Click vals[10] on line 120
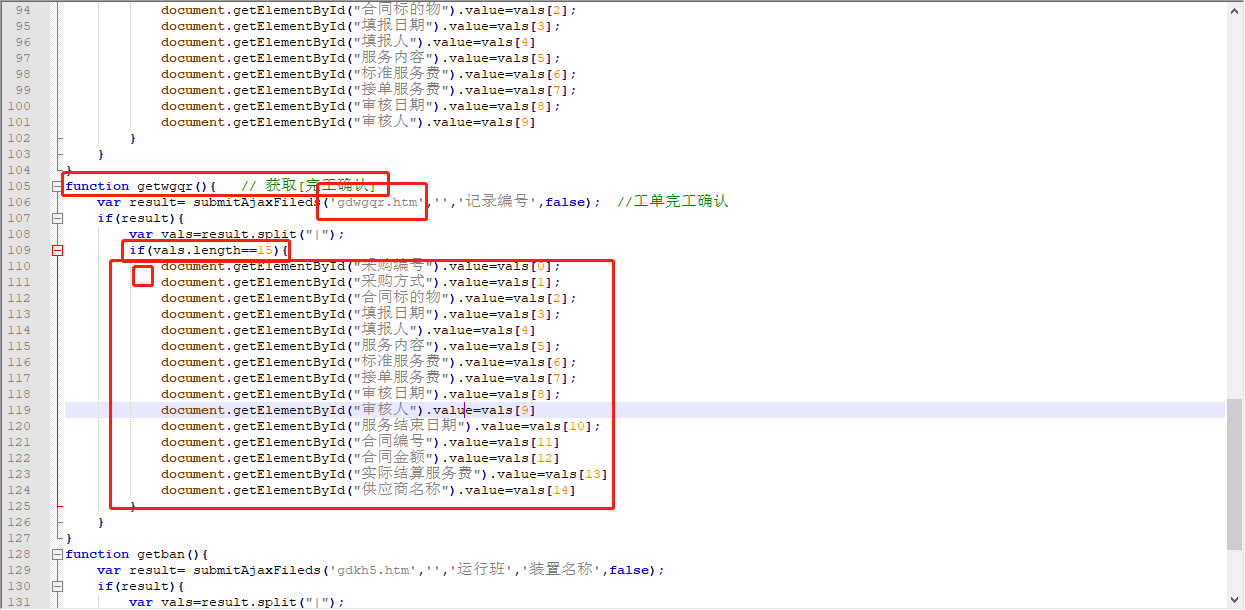1245x610 pixels. pyautogui.click(x=565, y=426)
